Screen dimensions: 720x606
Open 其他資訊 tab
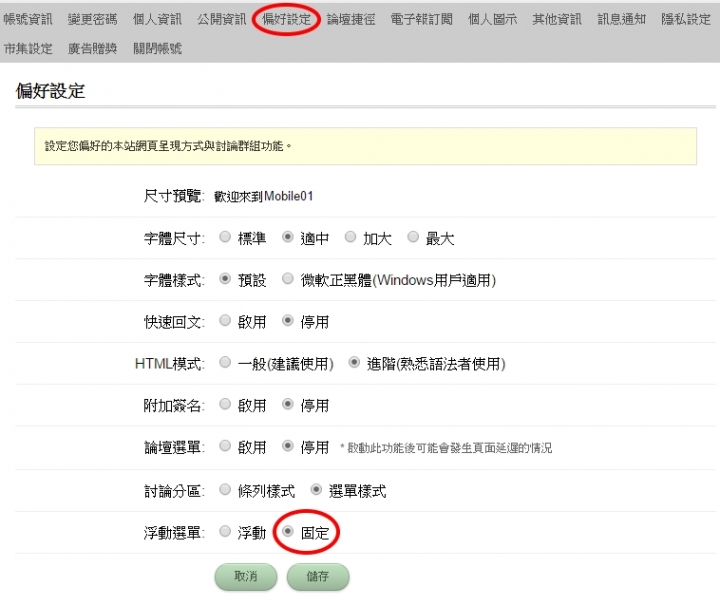pyautogui.click(x=557, y=19)
